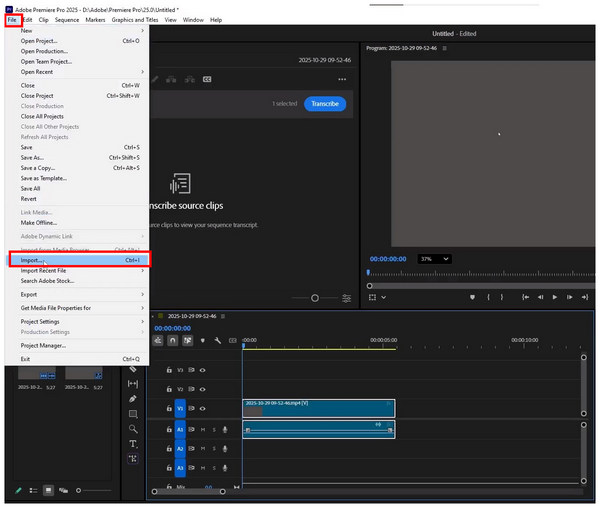
Task: Step forward one frame in Program monitor
Action: pyautogui.click(x=570, y=297)
